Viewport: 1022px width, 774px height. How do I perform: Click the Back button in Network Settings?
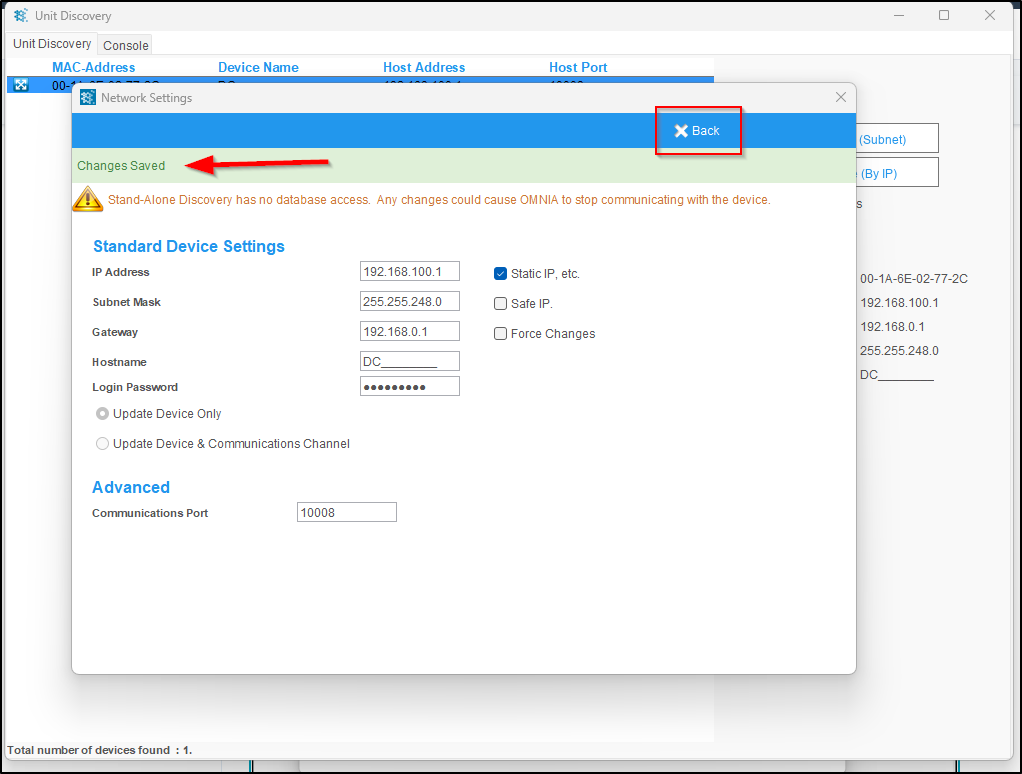[x=697, y=131]
